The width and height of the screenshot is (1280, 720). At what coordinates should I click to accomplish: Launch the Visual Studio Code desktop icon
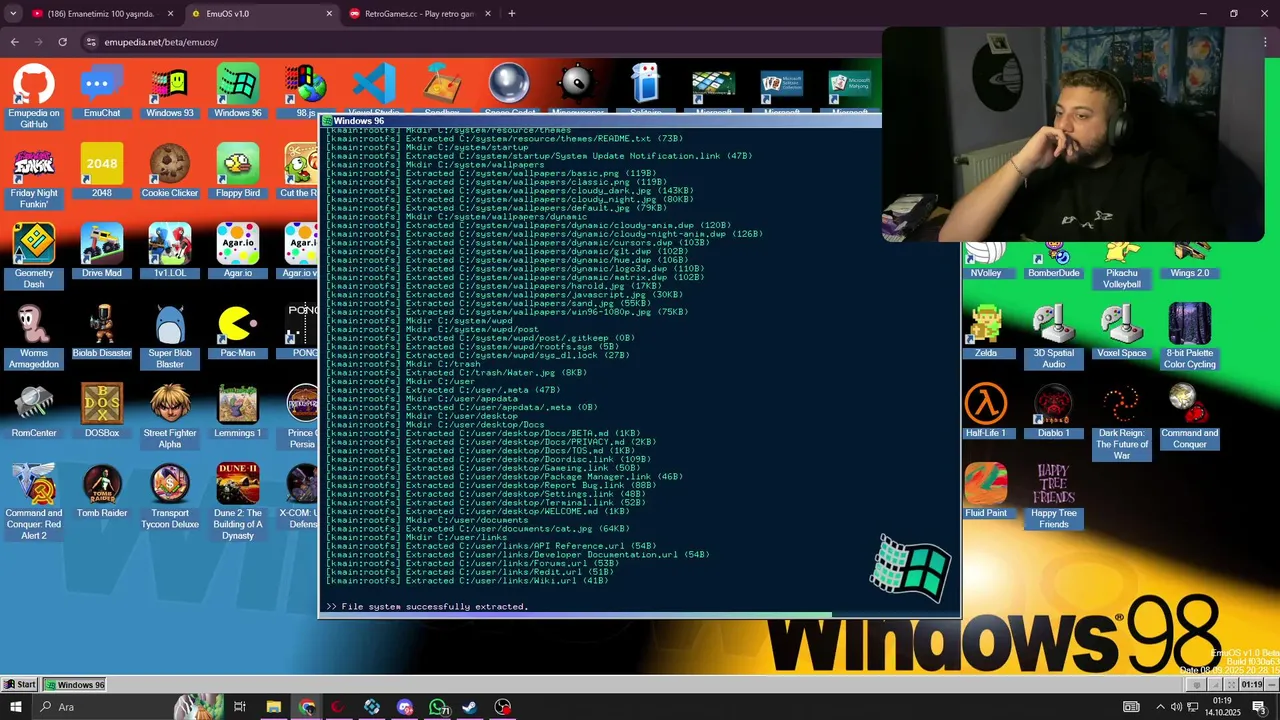[374, 88]
